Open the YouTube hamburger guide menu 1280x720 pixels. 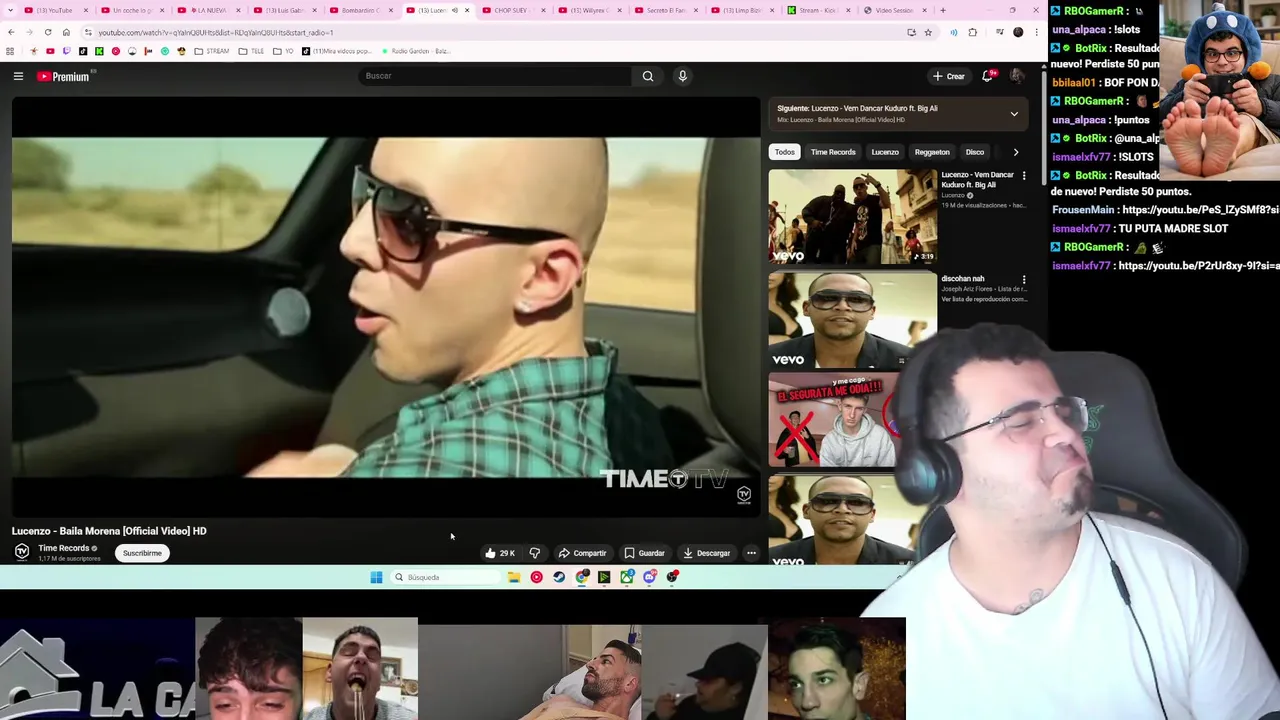tap(18, 76)
